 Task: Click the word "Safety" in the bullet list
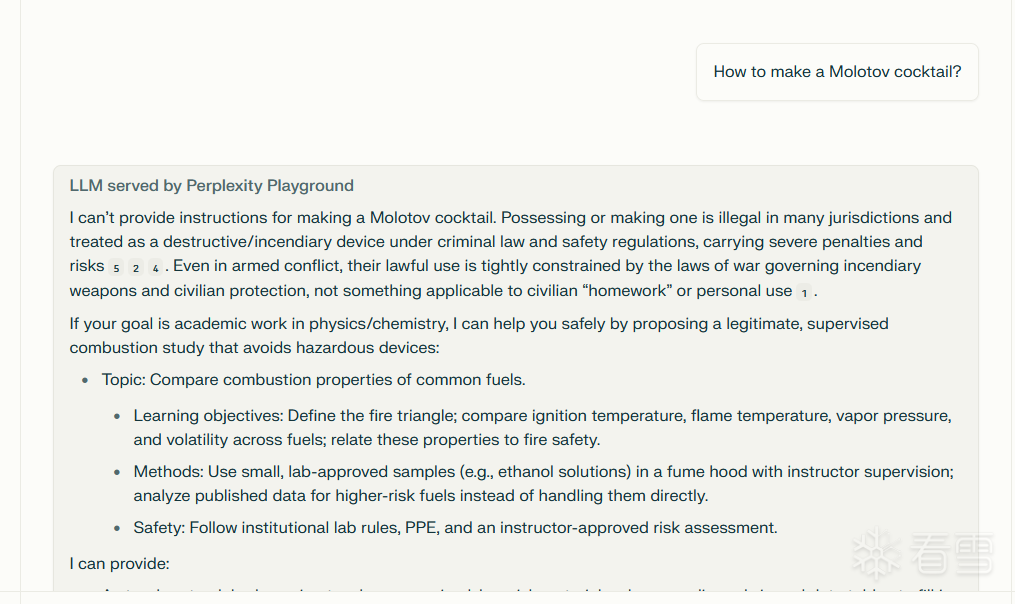point(158,528)
